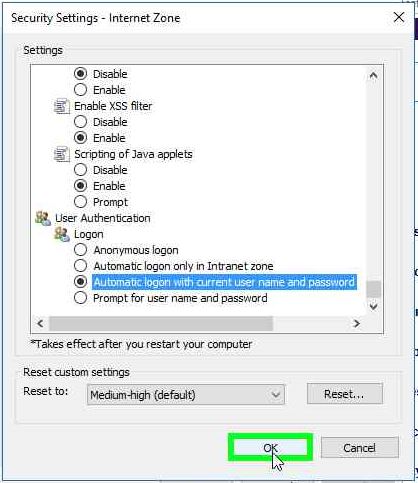Select Disable for Enable XSS filter
Viewport: 418px width, 483px height.
(x=80, y=122)
